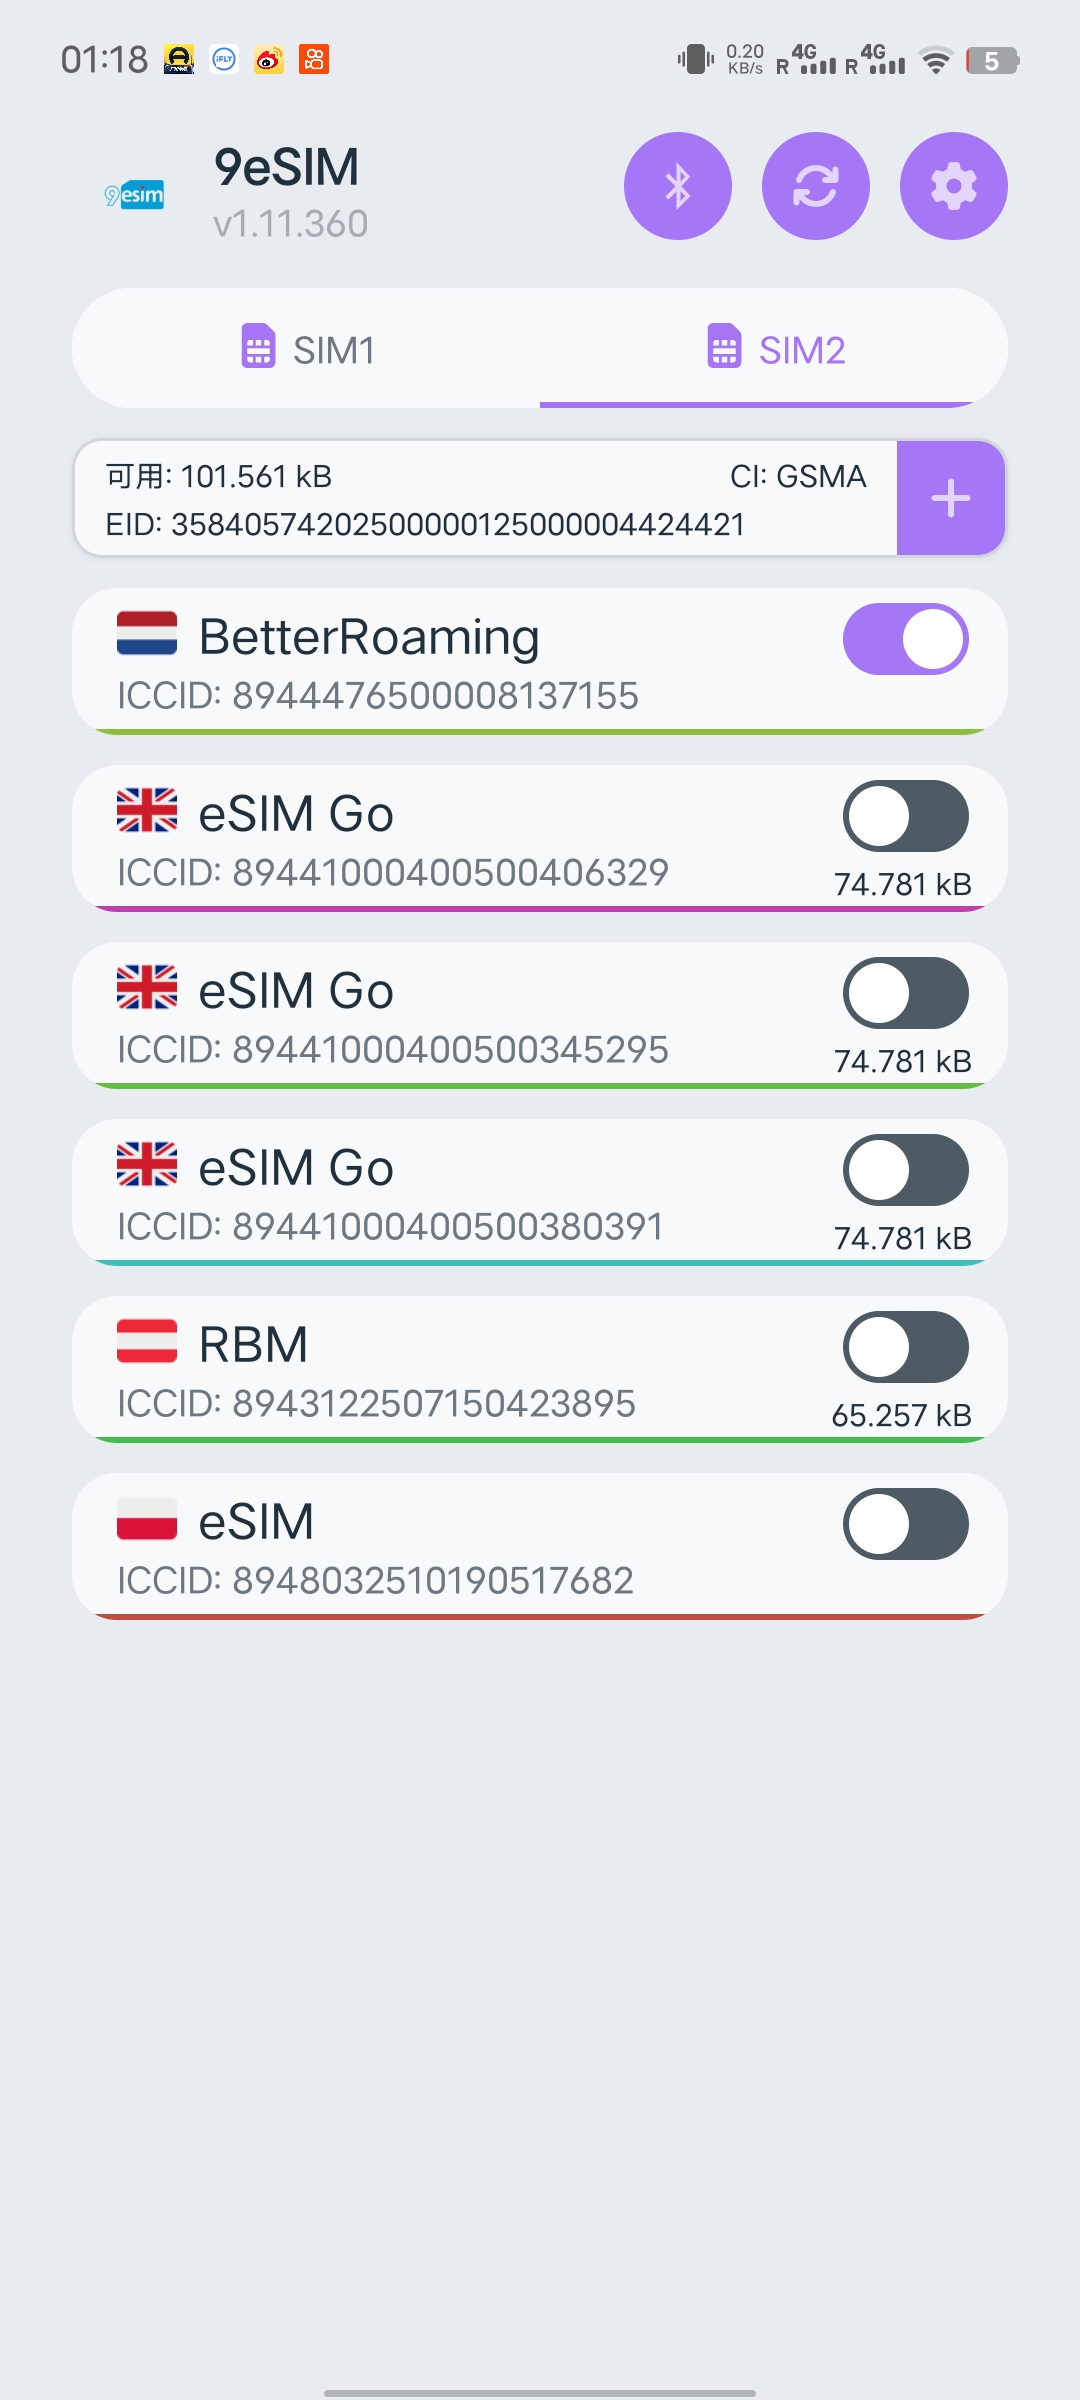Enable eSIM Go profile ending 406329

coord(905,816)
